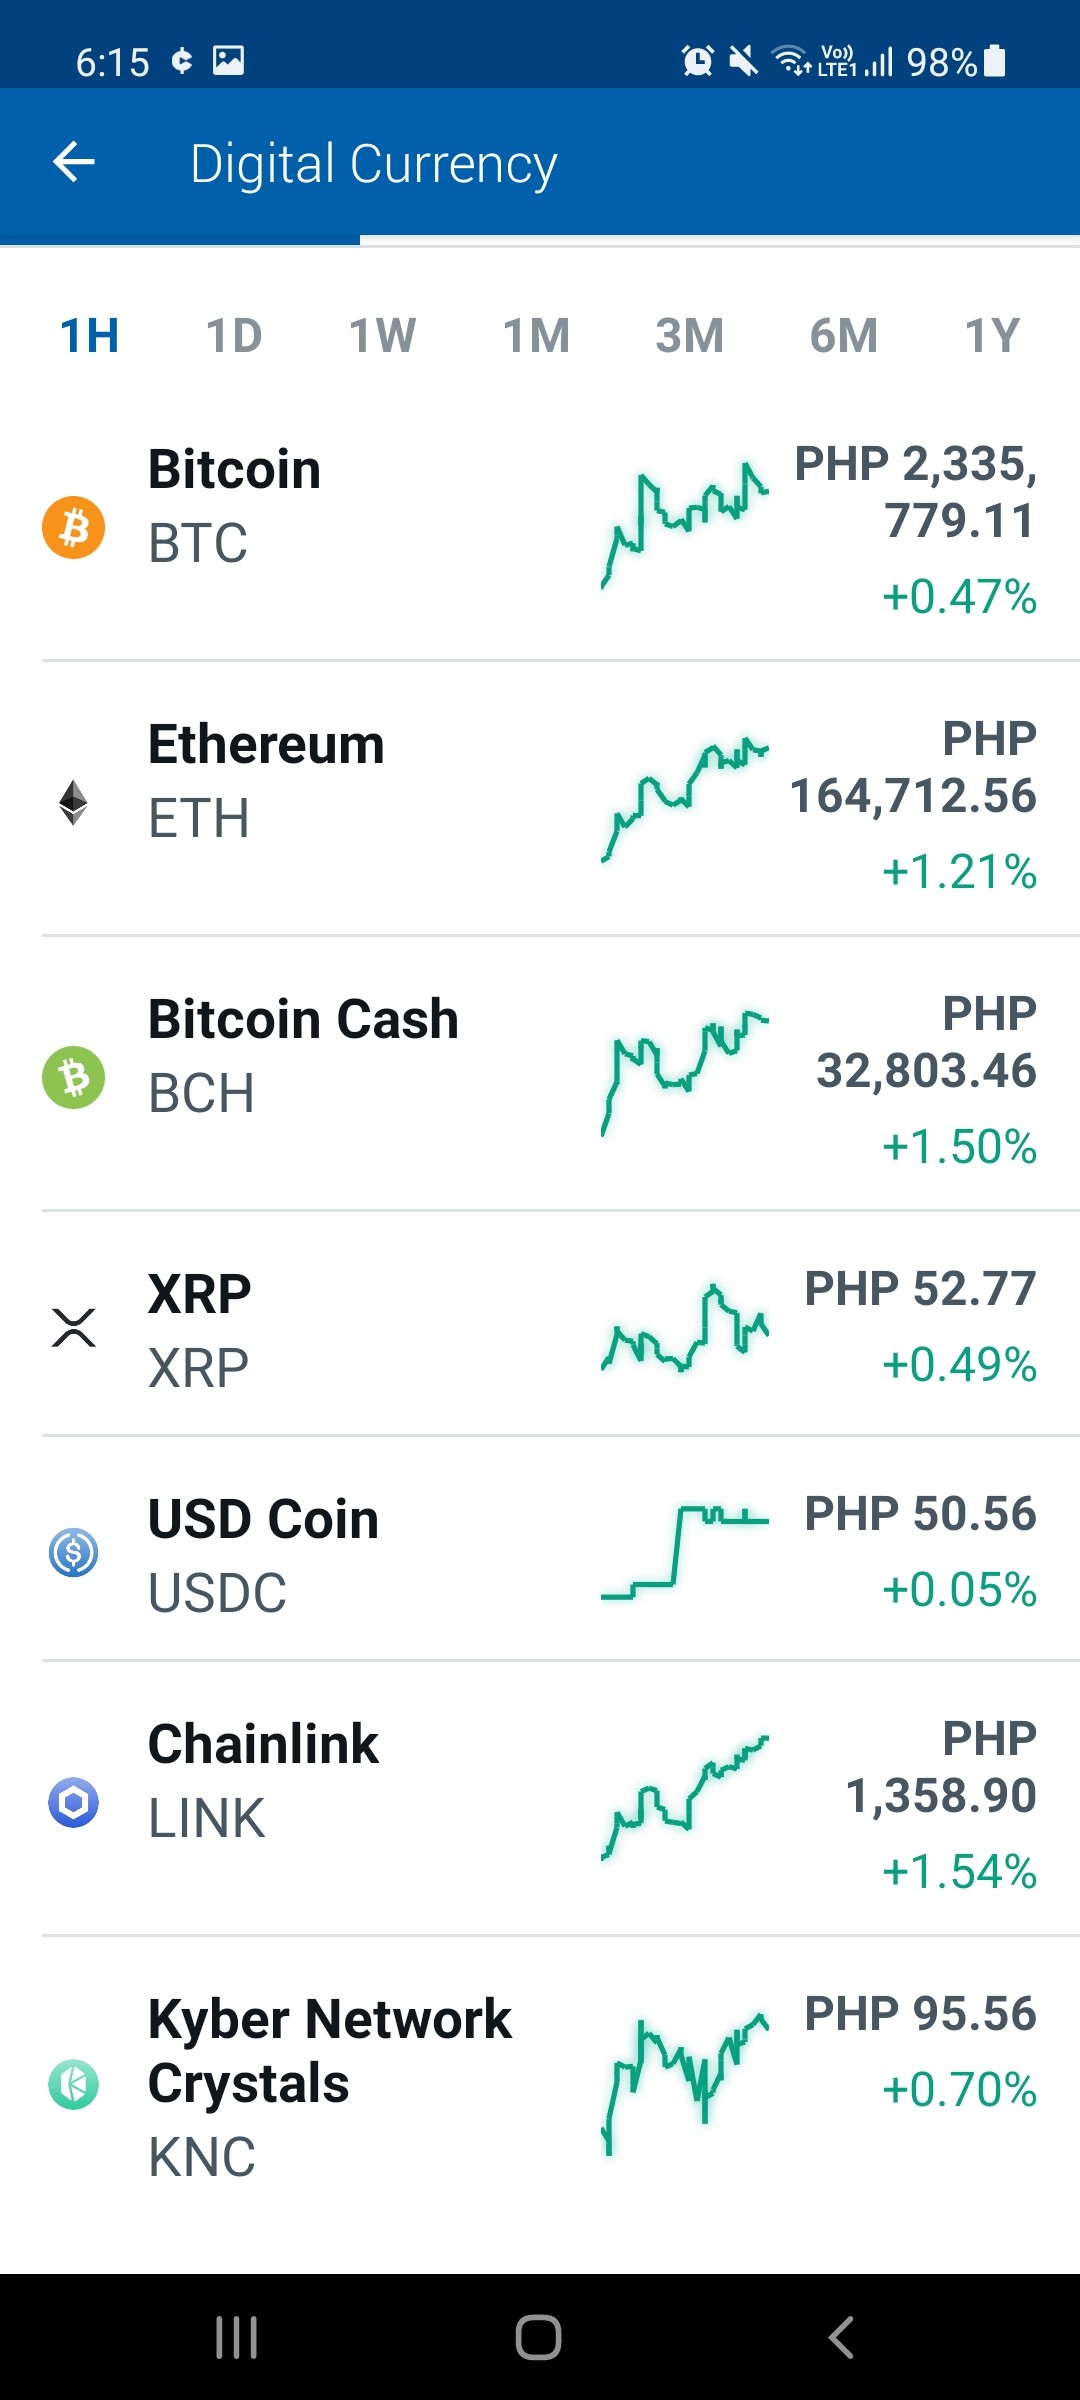Image resolution: width=1080 pixels, height=2400 pixels.
Task: Tap the back arrow in the header
Action: click(74, 162)
